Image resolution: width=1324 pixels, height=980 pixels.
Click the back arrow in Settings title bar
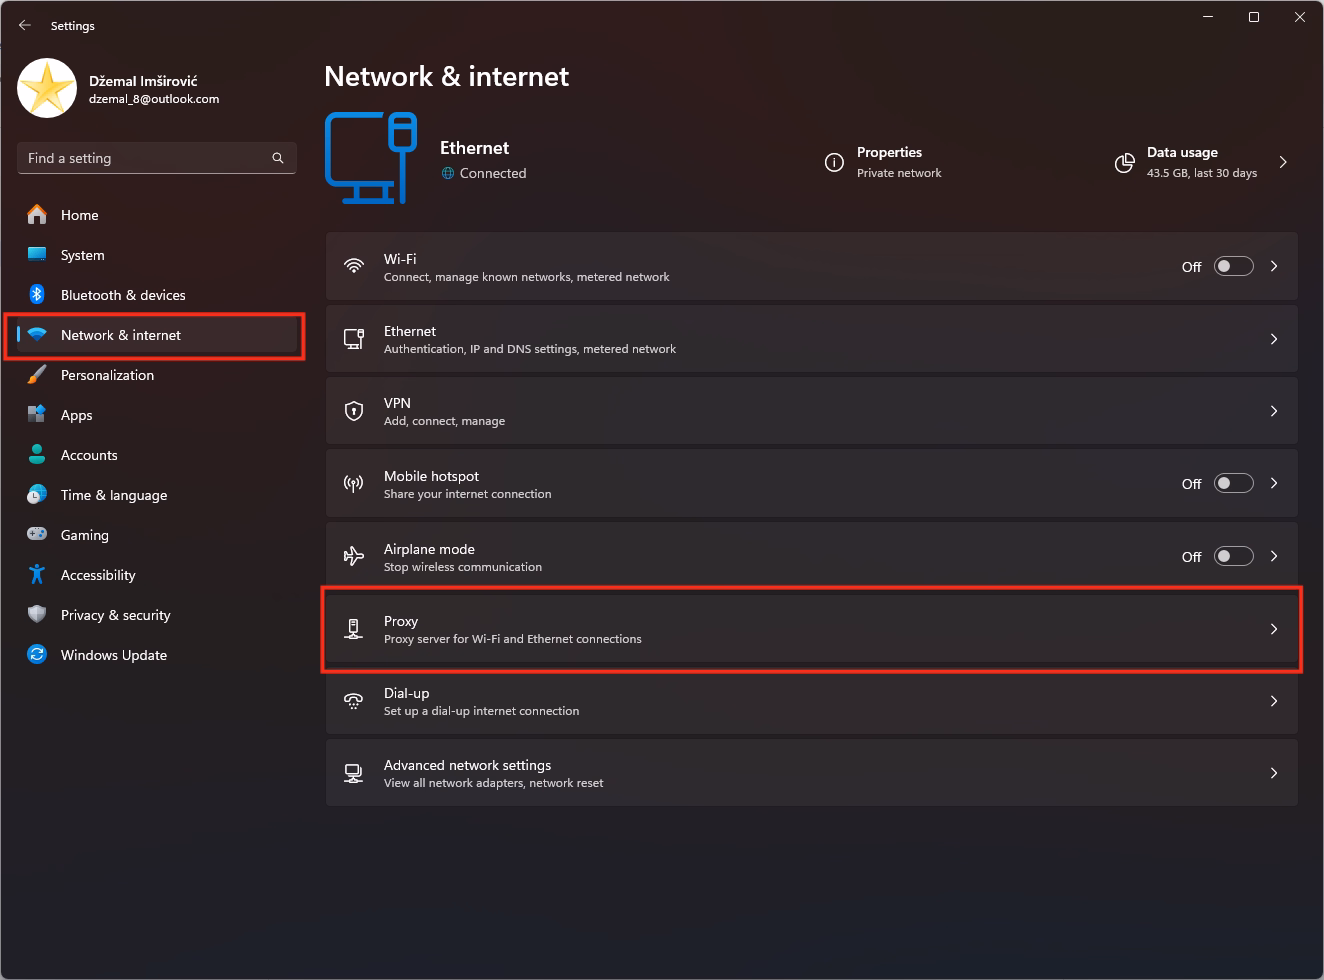pyautogui.click(x=25, y=25)
